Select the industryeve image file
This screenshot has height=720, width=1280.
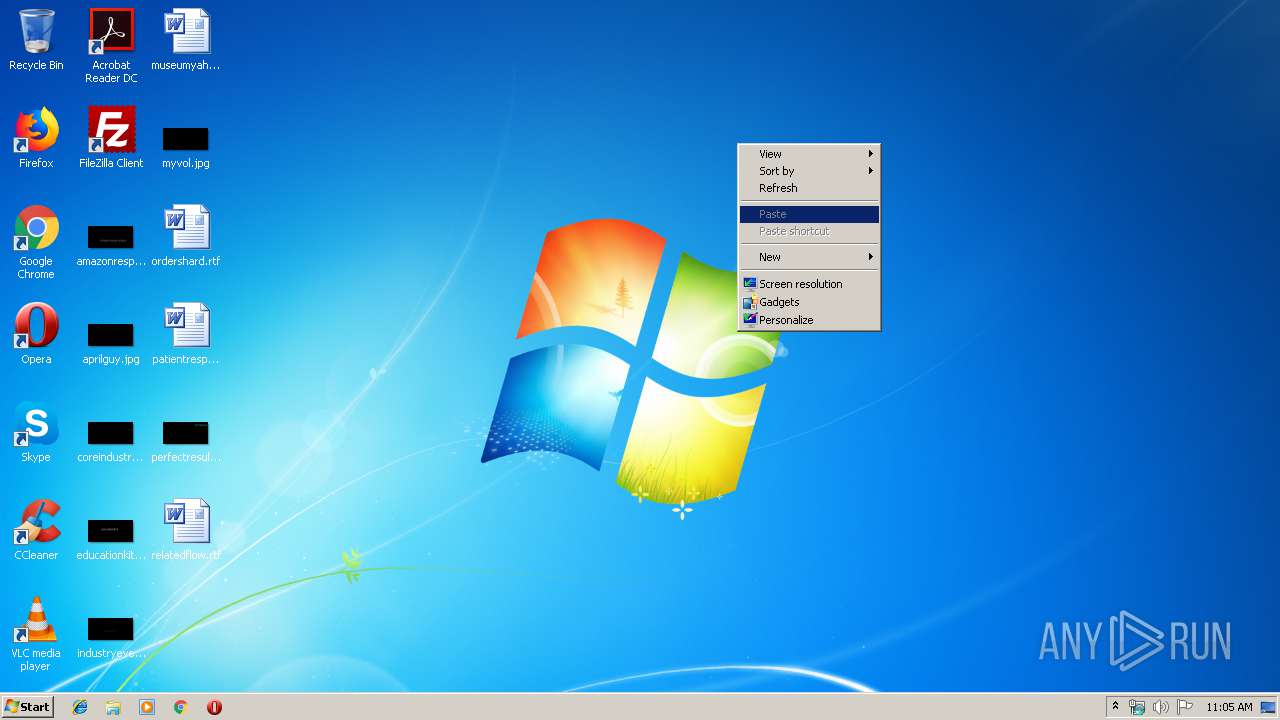coord(111,637)
